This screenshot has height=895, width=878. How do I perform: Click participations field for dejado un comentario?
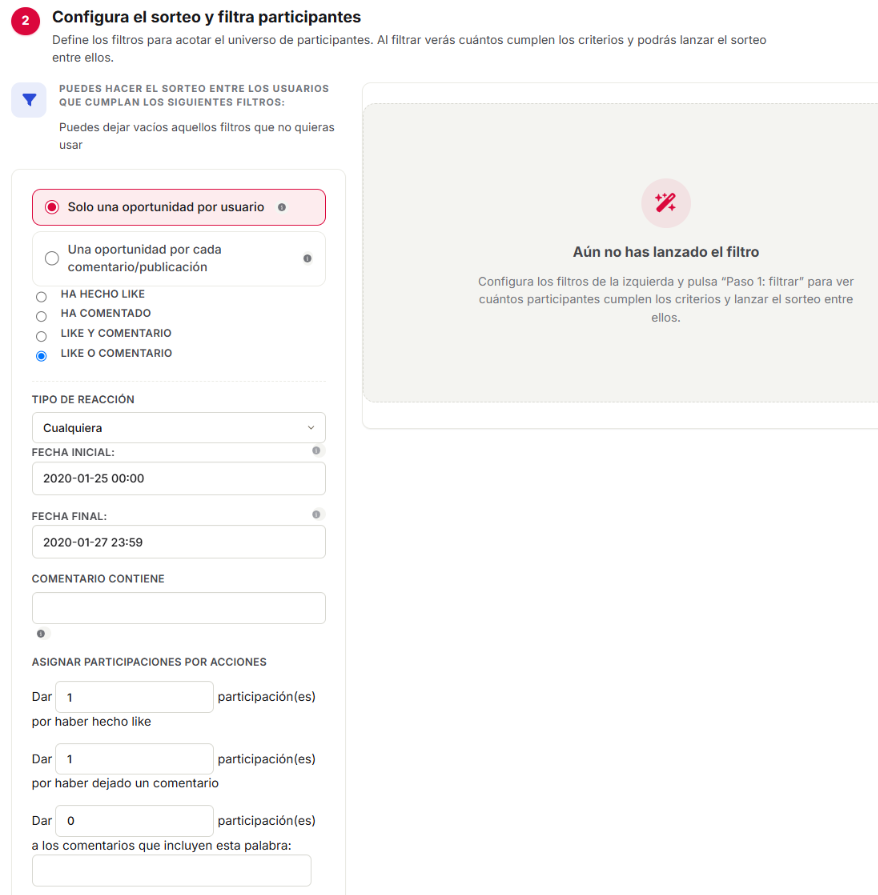(x=135, y=759)
